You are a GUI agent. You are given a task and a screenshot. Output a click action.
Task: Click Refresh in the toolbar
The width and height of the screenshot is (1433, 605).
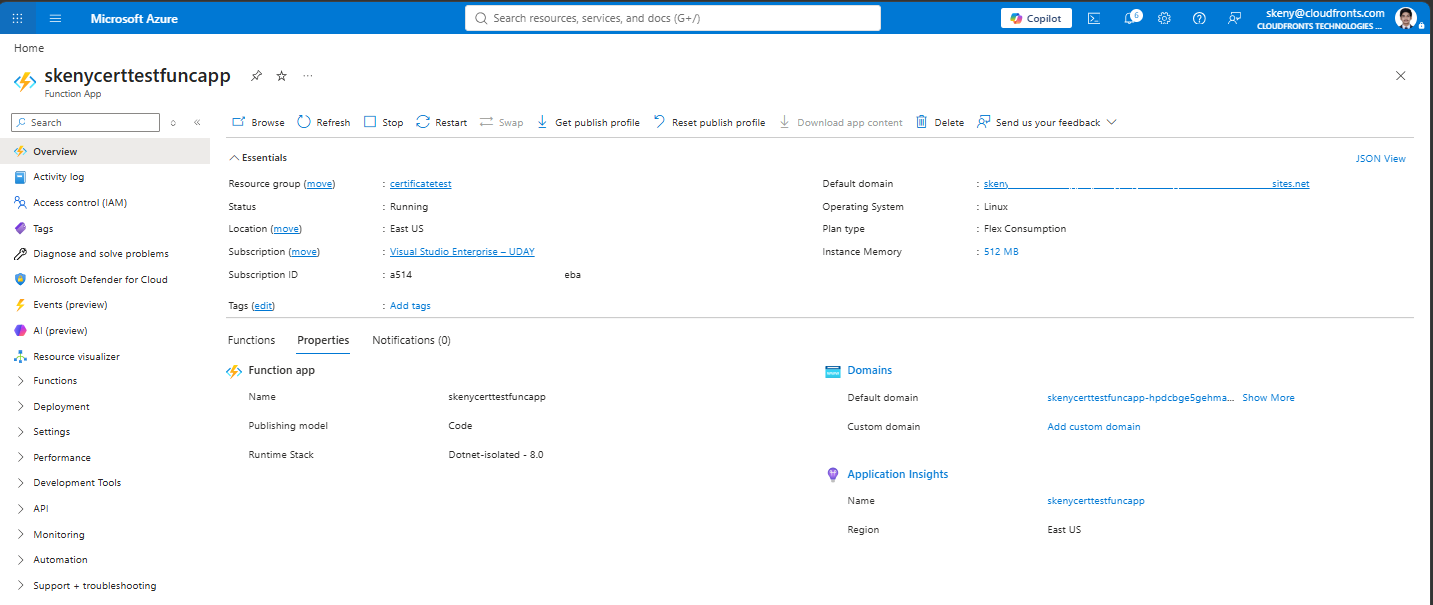(323, 122)
